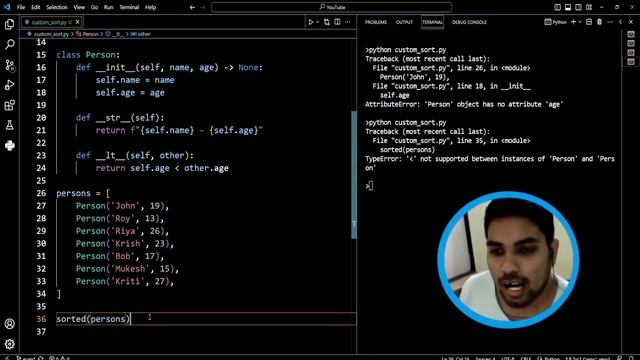Open the Help menu
640x360 pixels.
click(151, 7)
